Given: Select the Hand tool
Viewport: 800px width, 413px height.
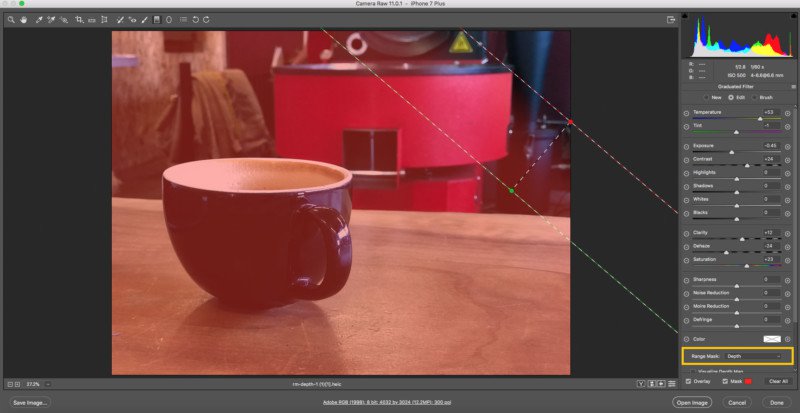Looking at the screenshot, I should pyautogui.click(x=23, y=20).
